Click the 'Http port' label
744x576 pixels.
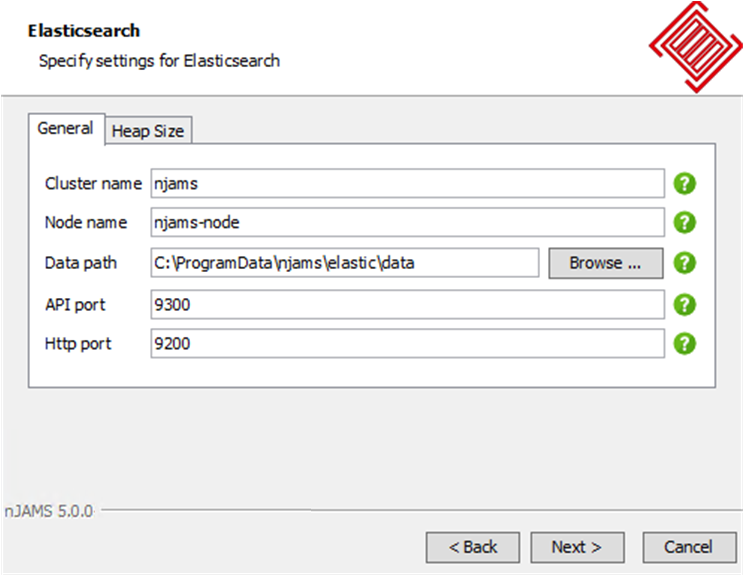click(78, 344)
